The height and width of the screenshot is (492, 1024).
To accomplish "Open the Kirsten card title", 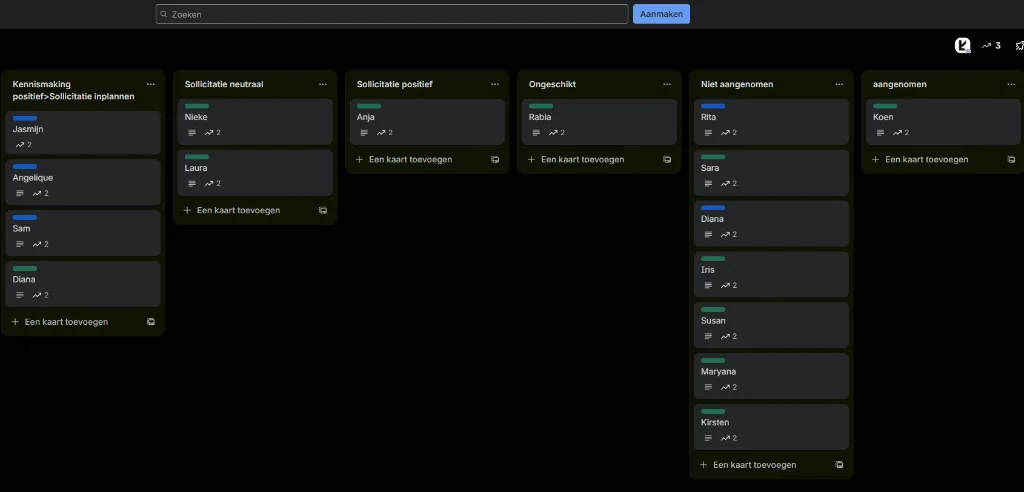I will [715, 423].
